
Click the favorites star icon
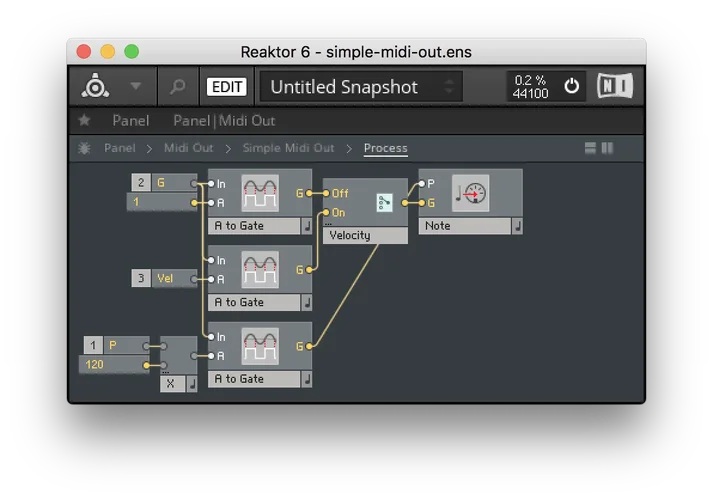click(84, 120)
